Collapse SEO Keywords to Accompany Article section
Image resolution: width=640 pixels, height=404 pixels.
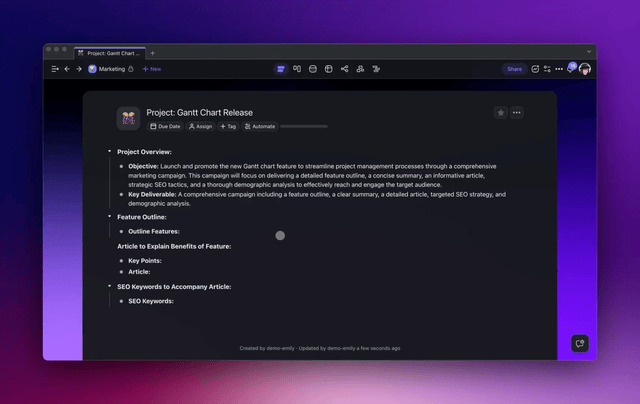pos(110,286)
